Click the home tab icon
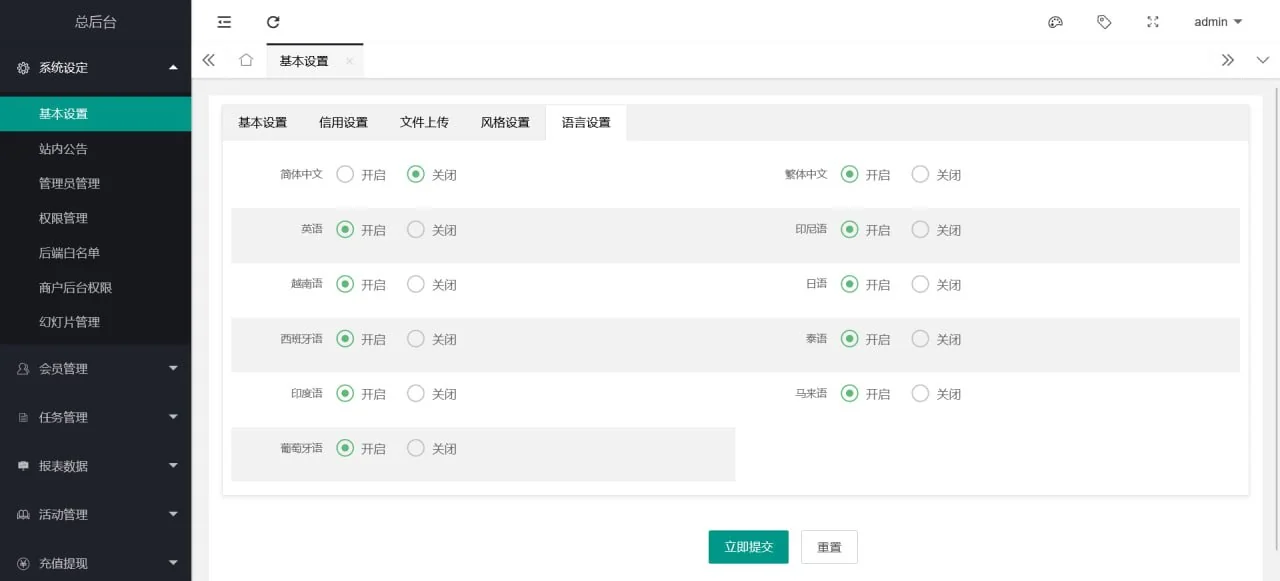1280x581 pixels. point(246,60)
